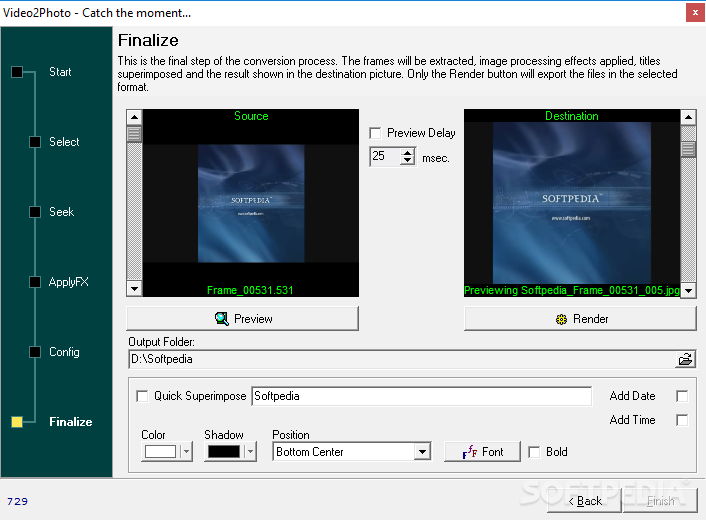Enable the Bold checkbox
706x520 pixels.
pyautogui.click(x=534, y=452)
